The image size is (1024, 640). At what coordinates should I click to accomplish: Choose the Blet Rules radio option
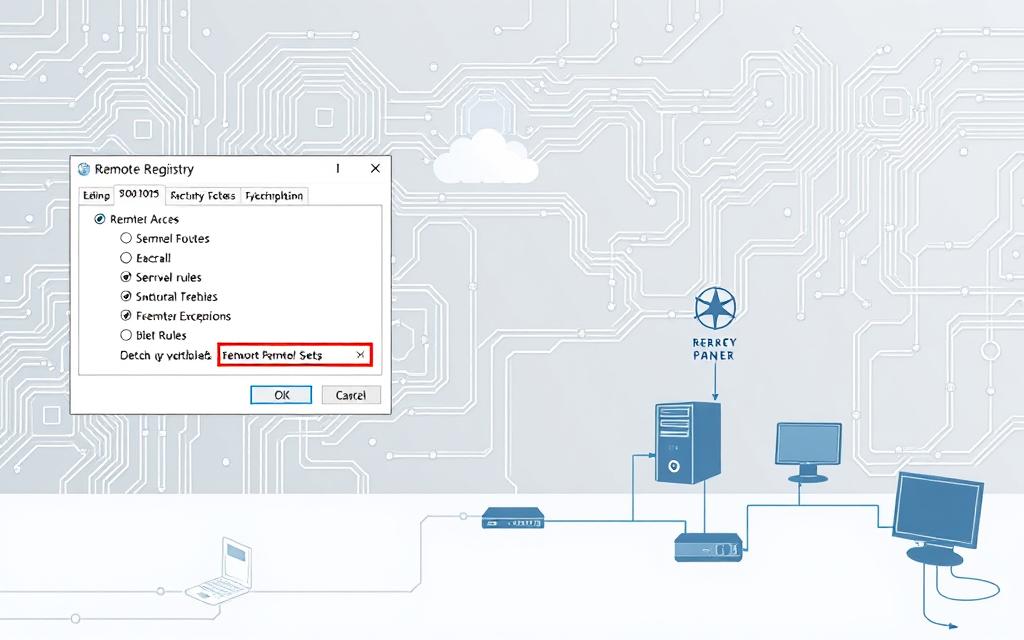(126, 335)
